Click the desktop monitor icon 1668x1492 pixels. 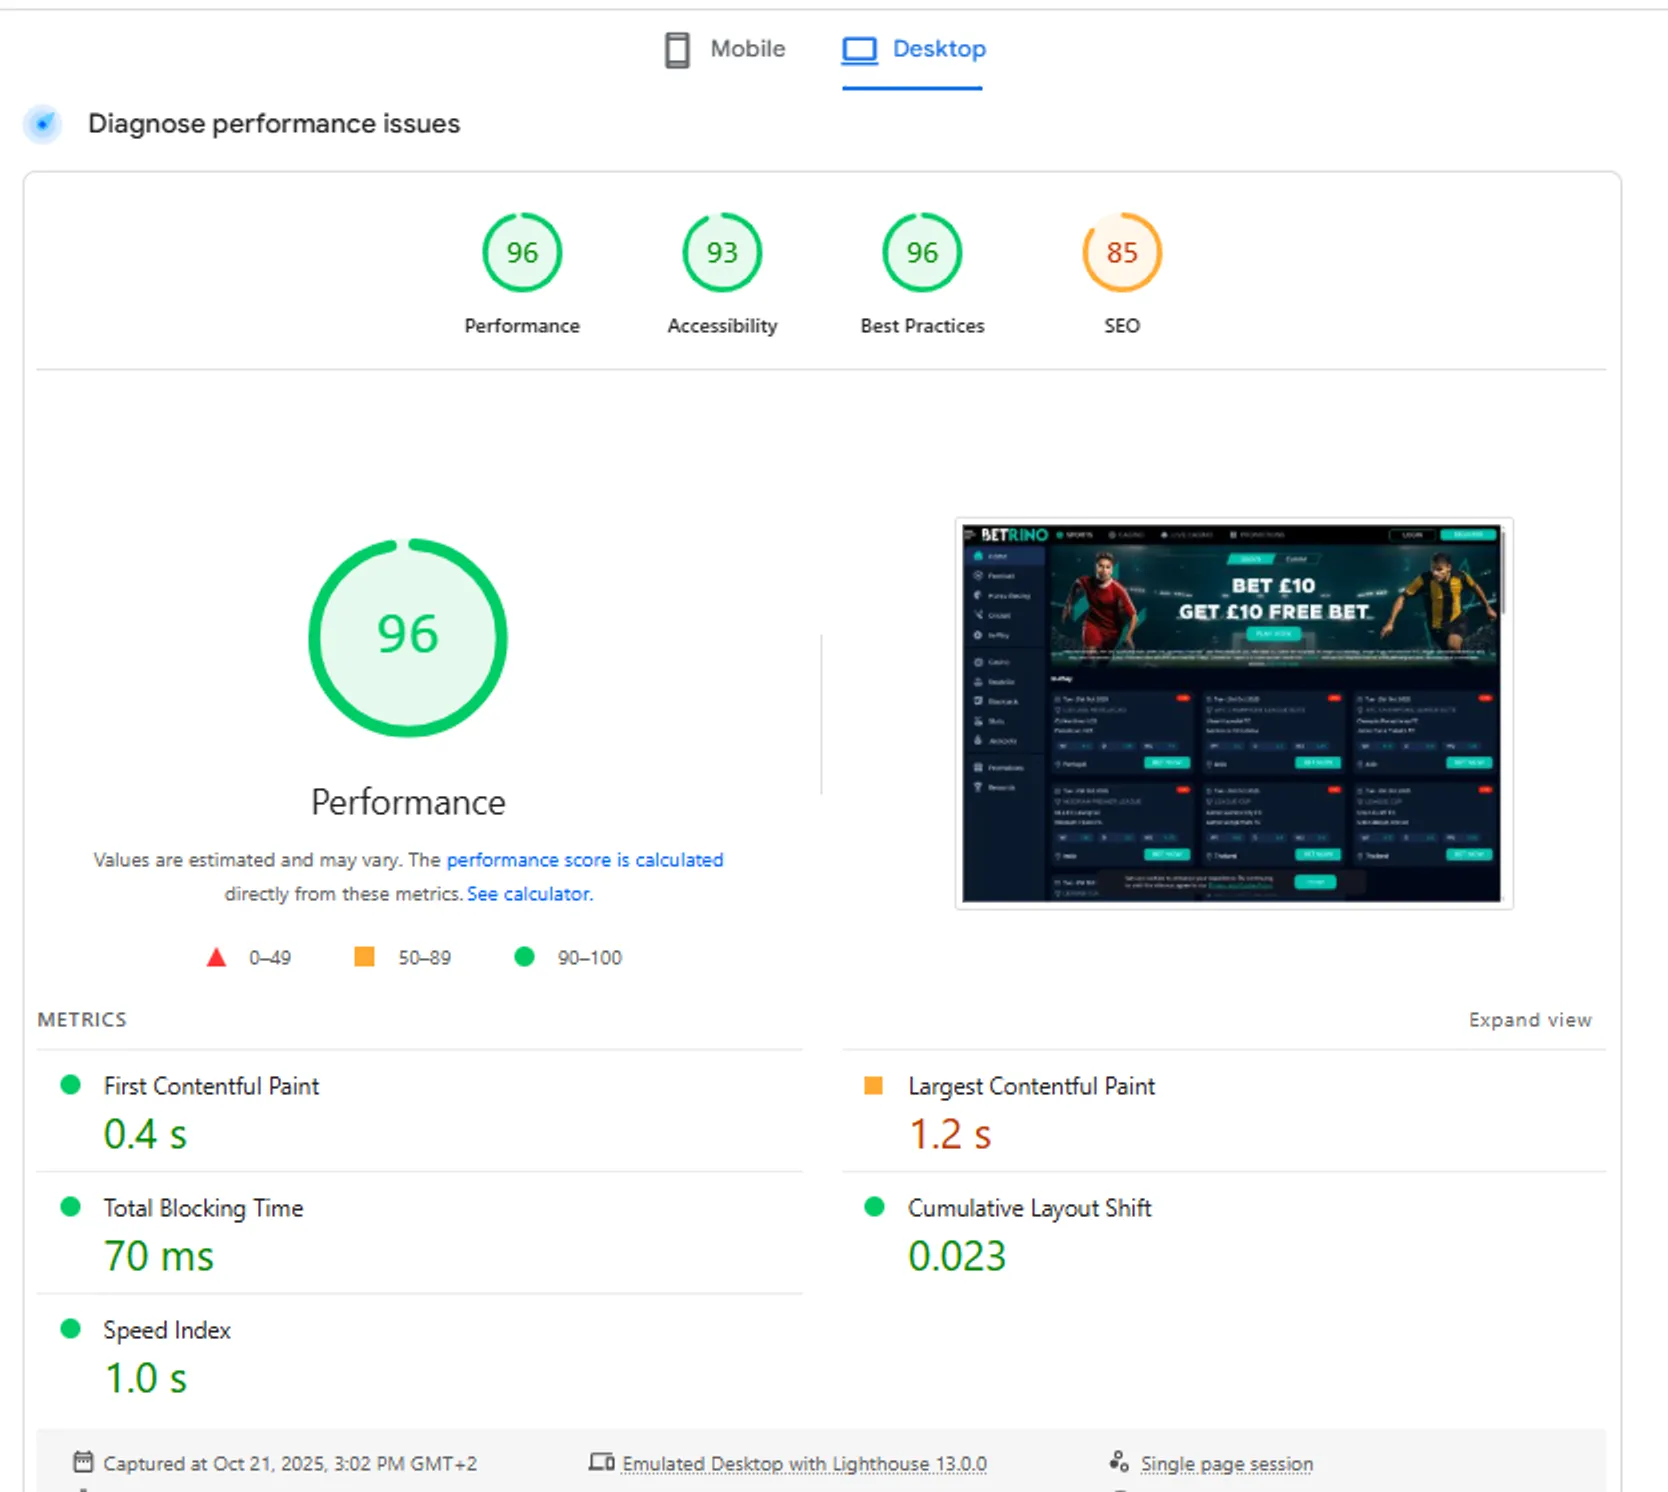(858, 49)
